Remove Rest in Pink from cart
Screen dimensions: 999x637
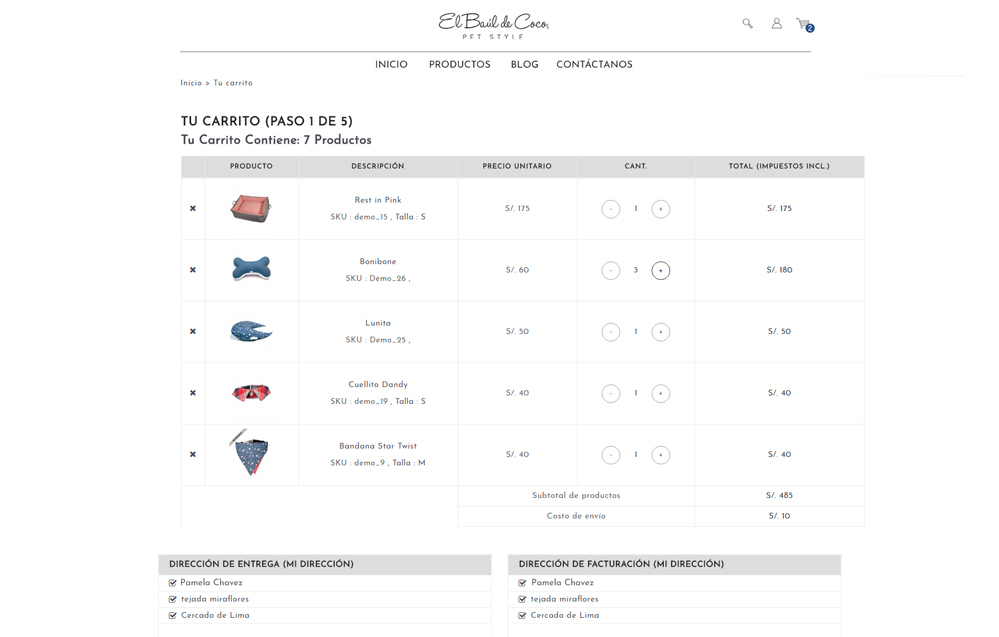(x=193, y=209)
